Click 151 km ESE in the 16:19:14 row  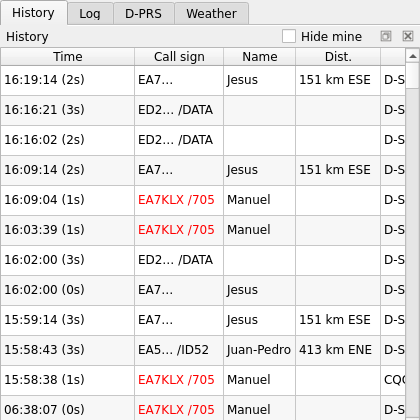(x=338, y=80)
